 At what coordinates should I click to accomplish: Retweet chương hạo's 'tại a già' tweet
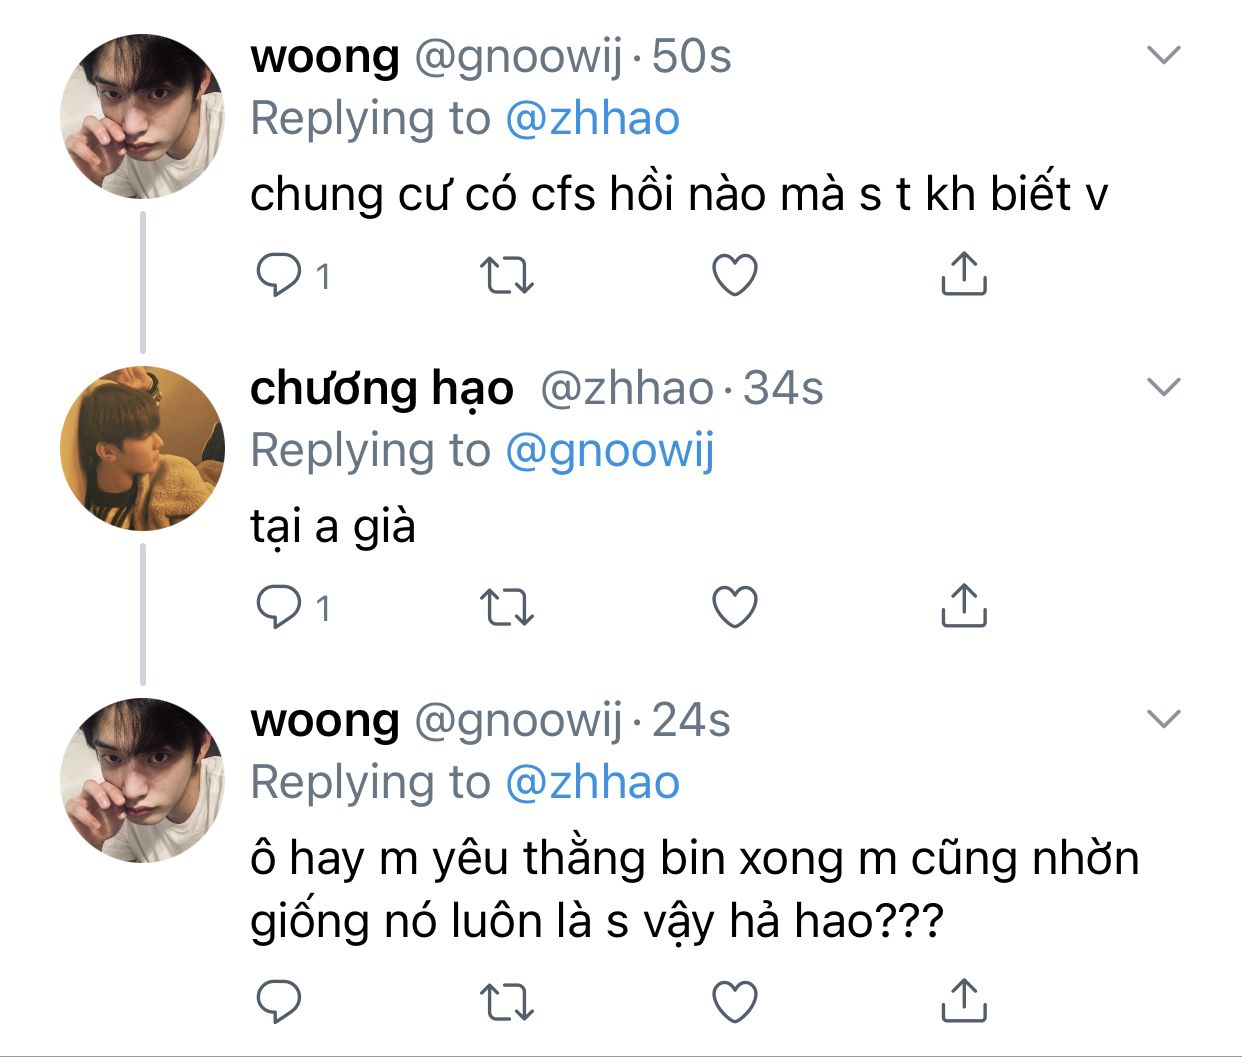507,607
